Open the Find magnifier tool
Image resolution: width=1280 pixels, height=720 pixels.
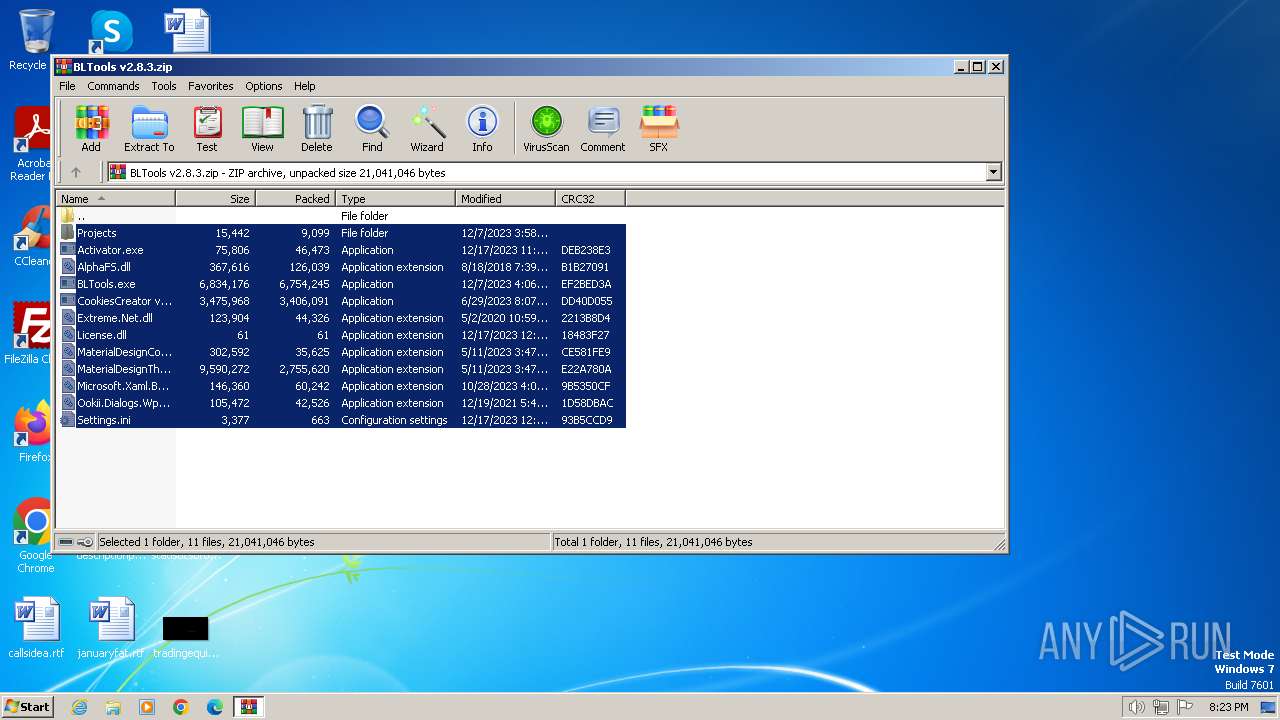tap(372, 129)
